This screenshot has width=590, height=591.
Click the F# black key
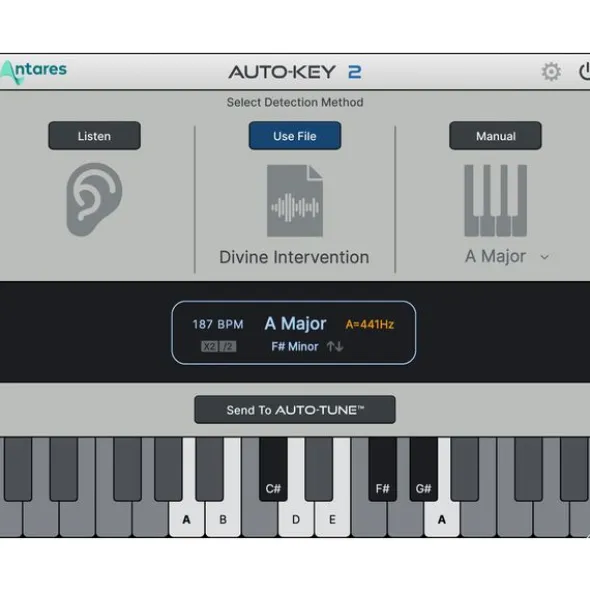click(x=383, y=470)
